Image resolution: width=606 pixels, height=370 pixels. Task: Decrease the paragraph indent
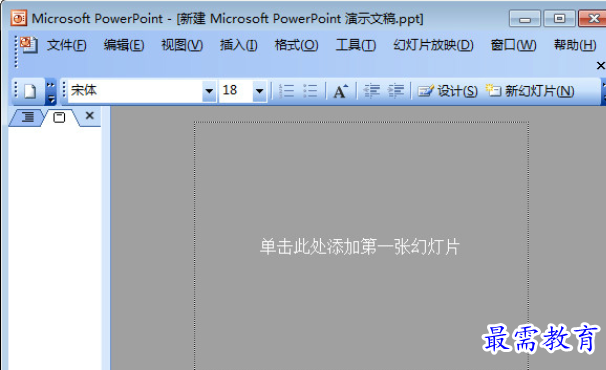[372, 91]
